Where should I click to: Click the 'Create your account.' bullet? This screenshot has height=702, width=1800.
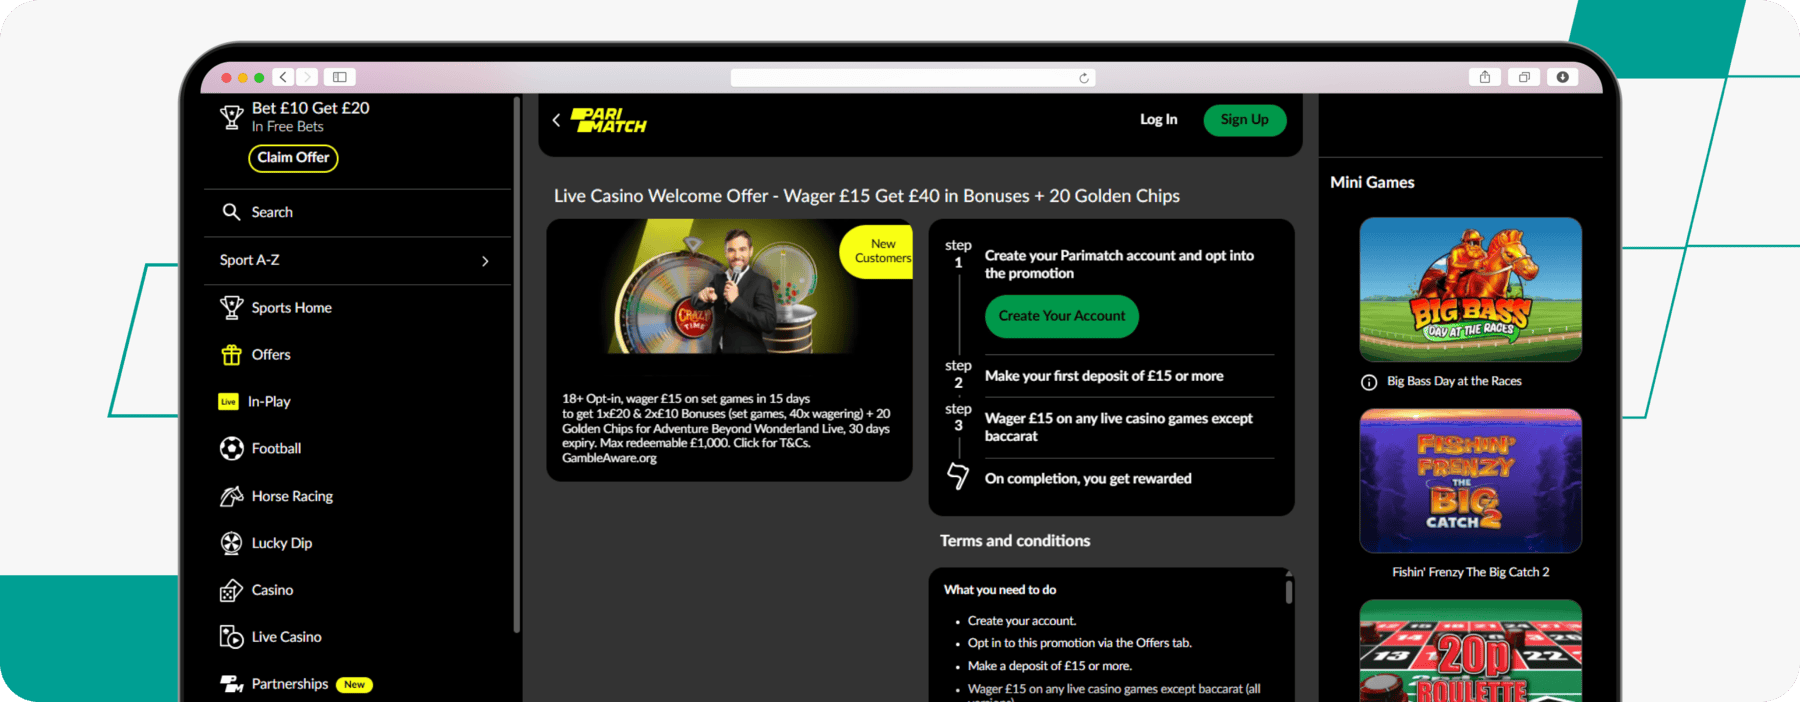coord(1022,621)
